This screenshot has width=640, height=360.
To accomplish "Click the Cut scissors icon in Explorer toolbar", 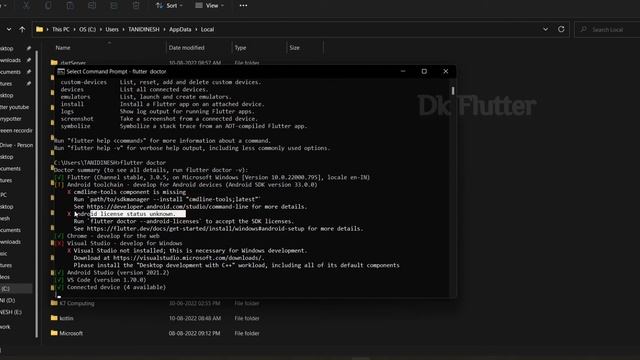I will (x=26, y=5).
